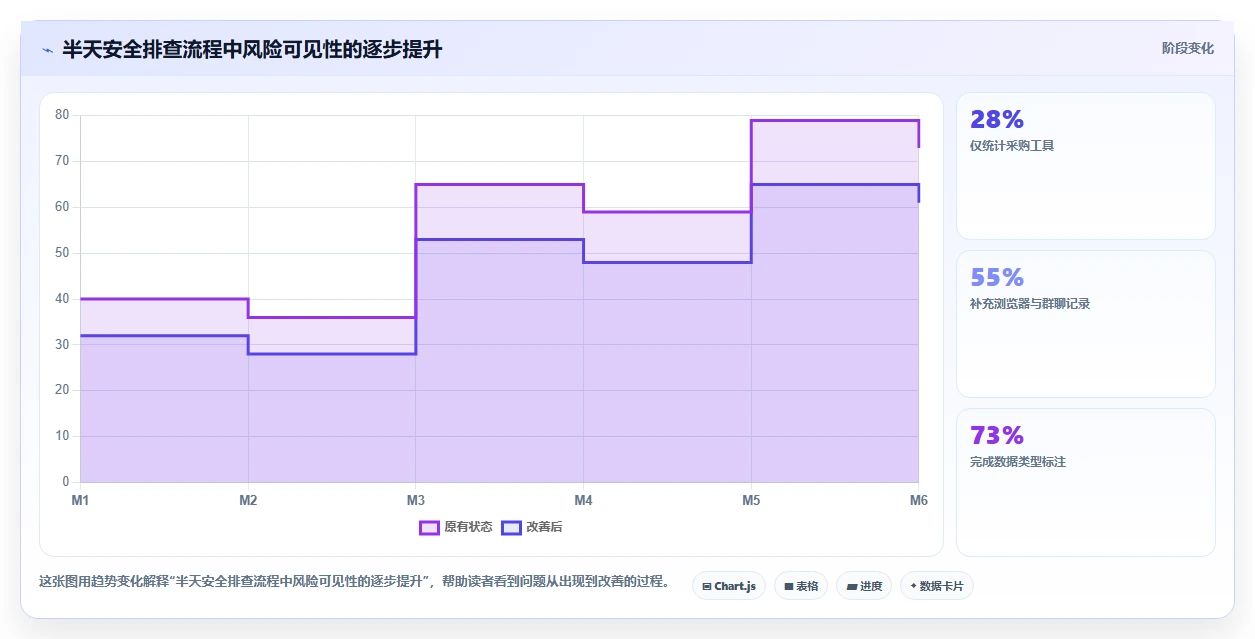Click the 30 y-axis value
This screenshot has width=1255, height=639.
(x=62, y=344)
